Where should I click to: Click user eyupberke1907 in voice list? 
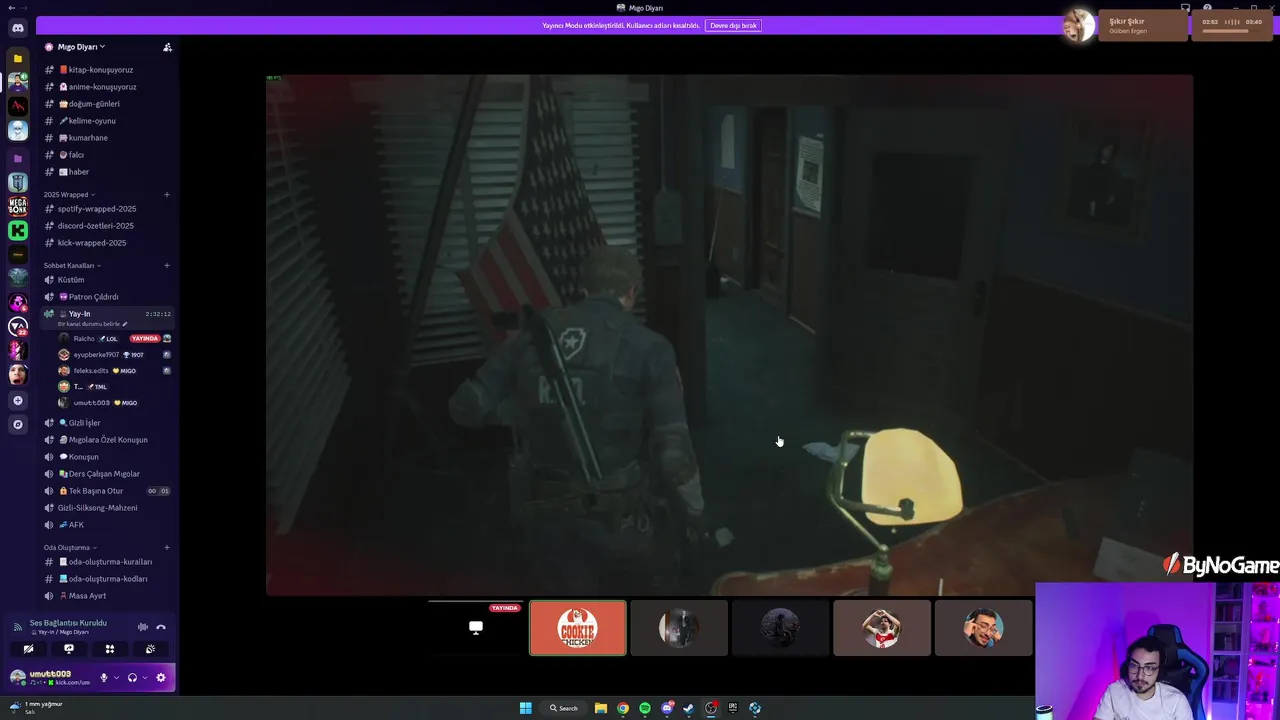[96, 355]
